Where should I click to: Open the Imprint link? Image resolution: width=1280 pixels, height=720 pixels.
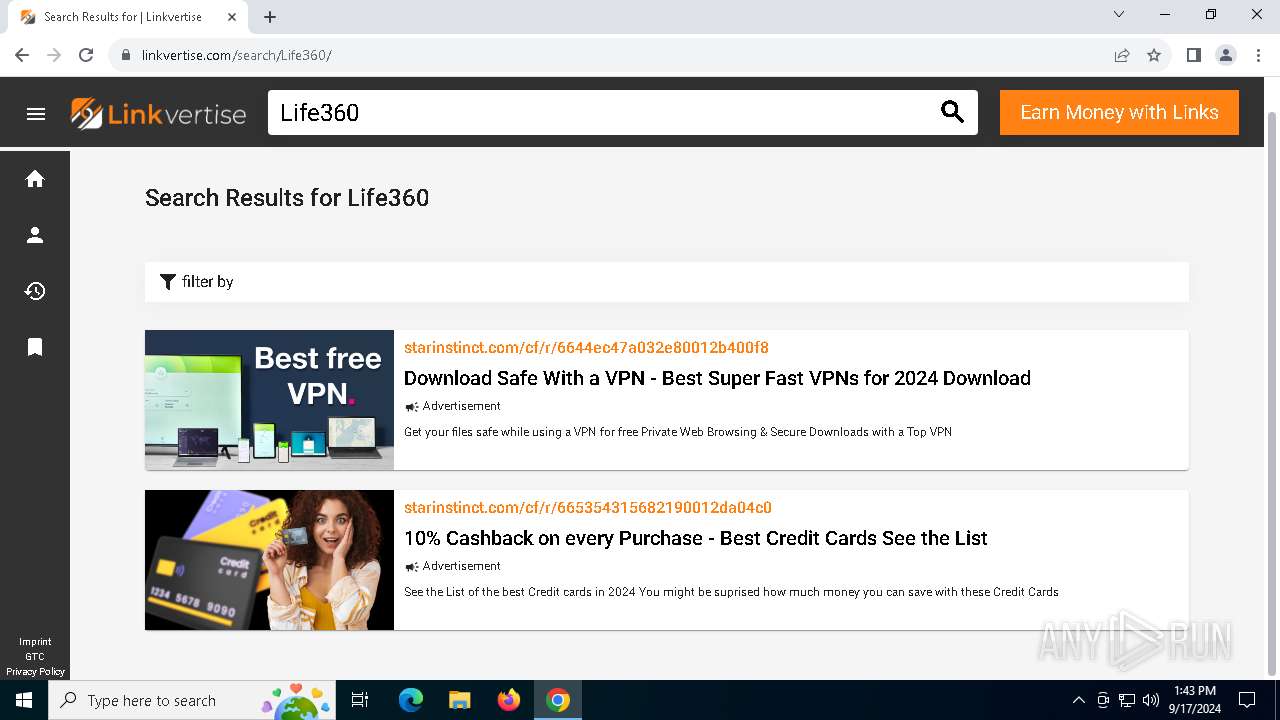[x=35, y=642]
